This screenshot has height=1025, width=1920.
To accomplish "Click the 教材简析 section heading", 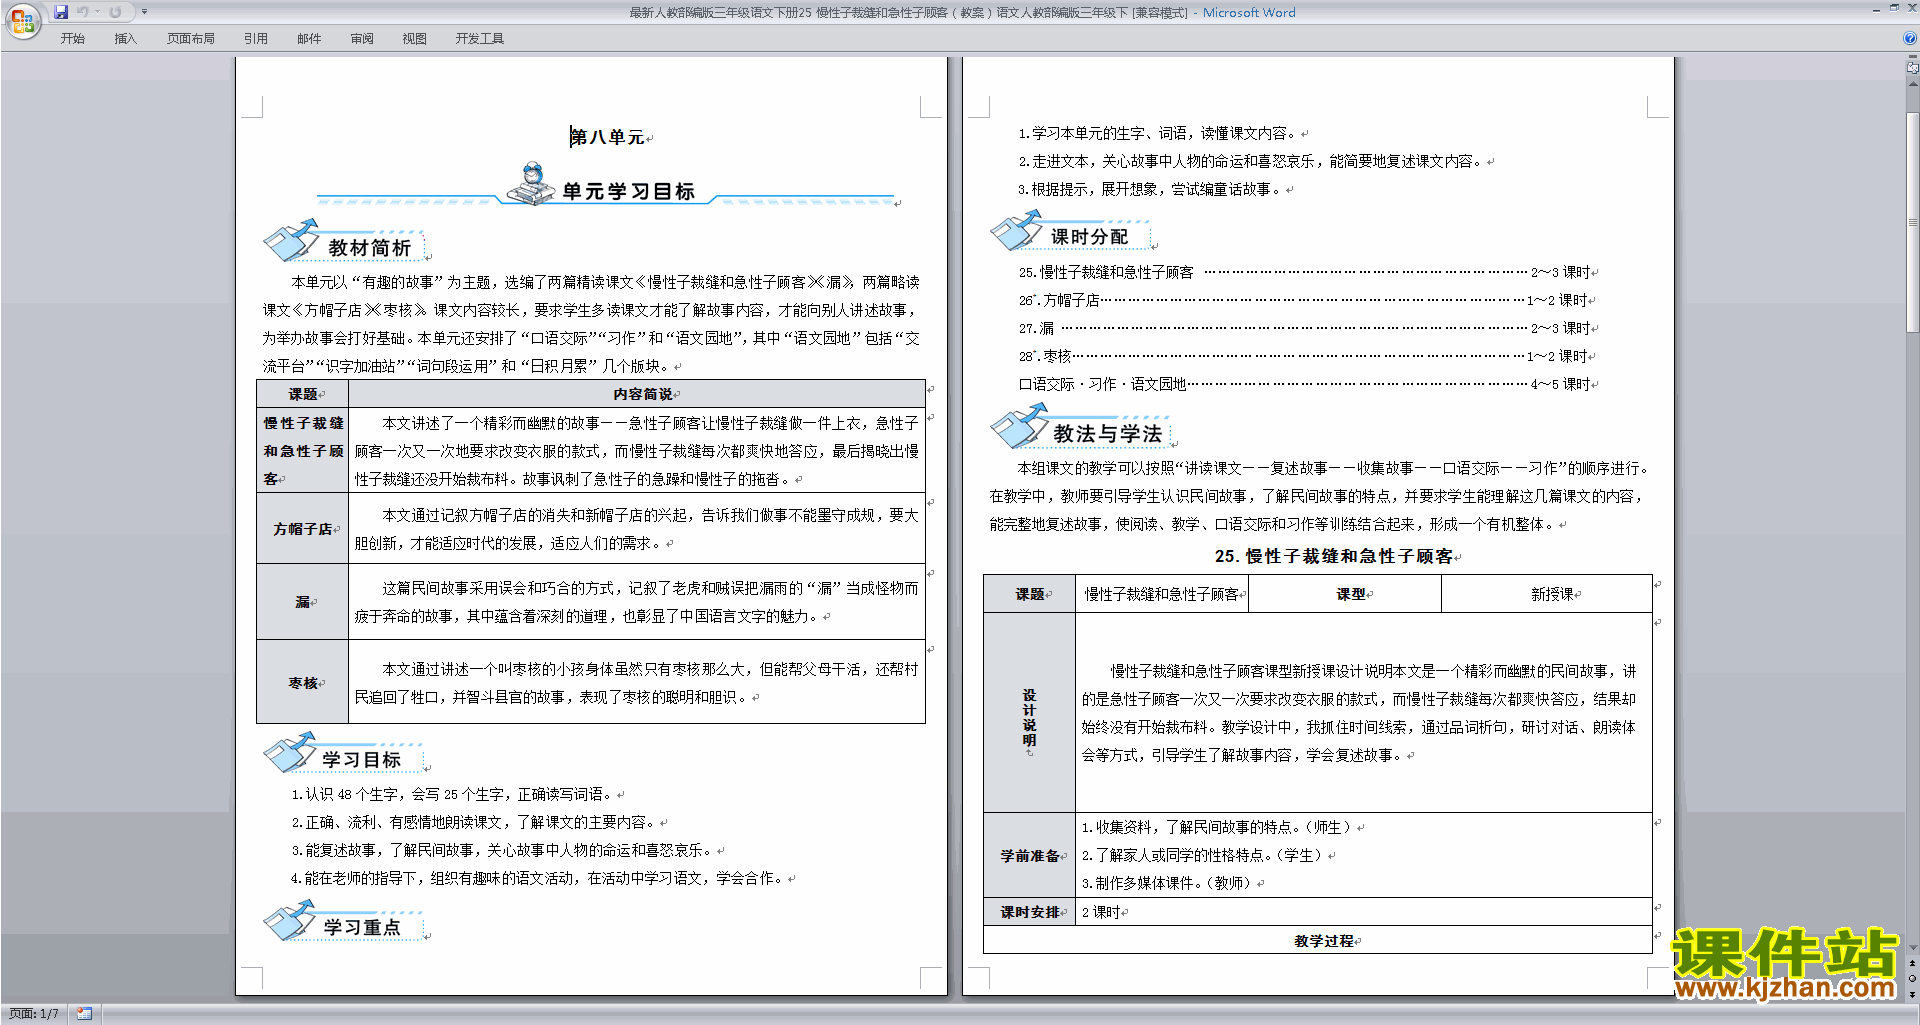I will (x=369, y=247).
